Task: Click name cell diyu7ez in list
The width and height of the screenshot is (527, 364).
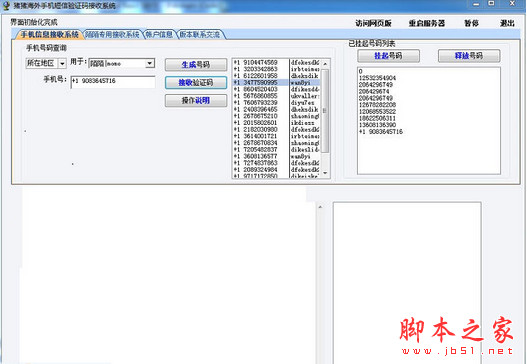Action: click(303, 103)
